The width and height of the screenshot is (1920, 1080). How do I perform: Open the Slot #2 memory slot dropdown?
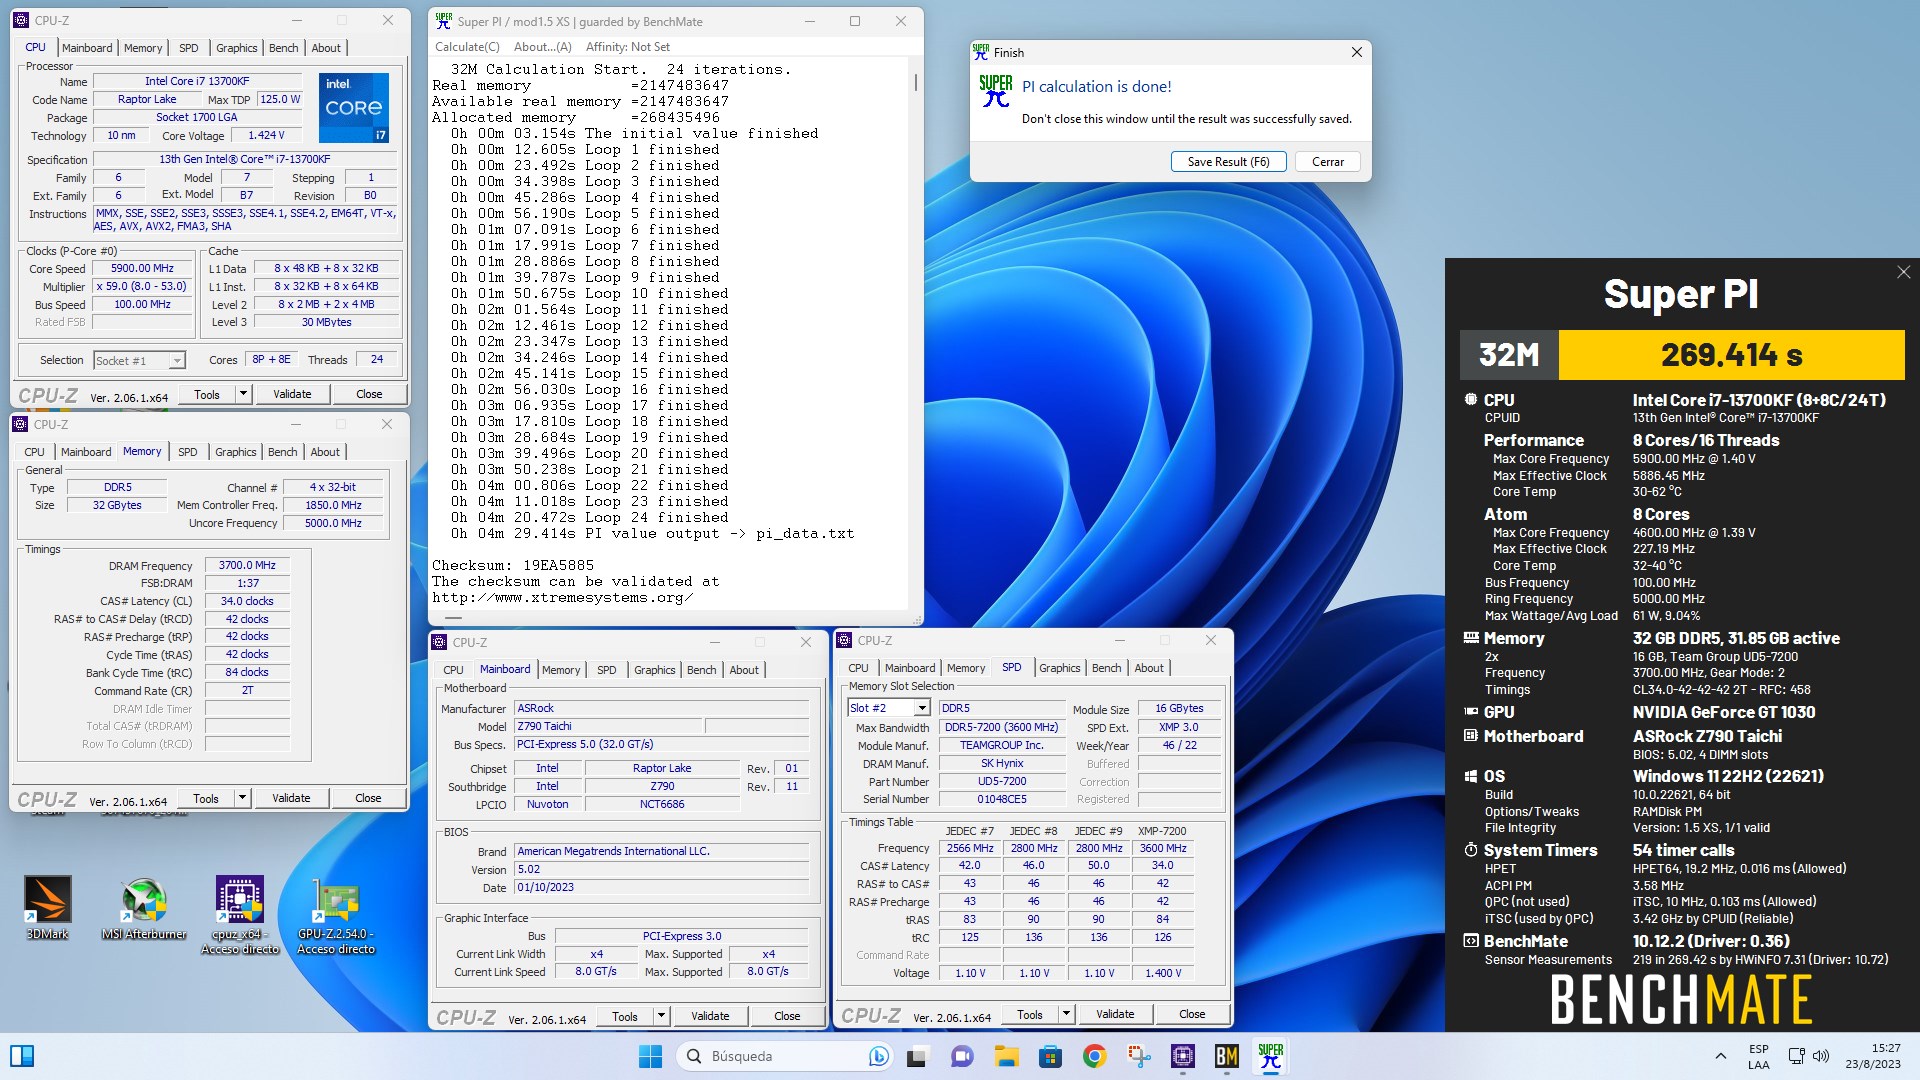[x=921, y=708]
